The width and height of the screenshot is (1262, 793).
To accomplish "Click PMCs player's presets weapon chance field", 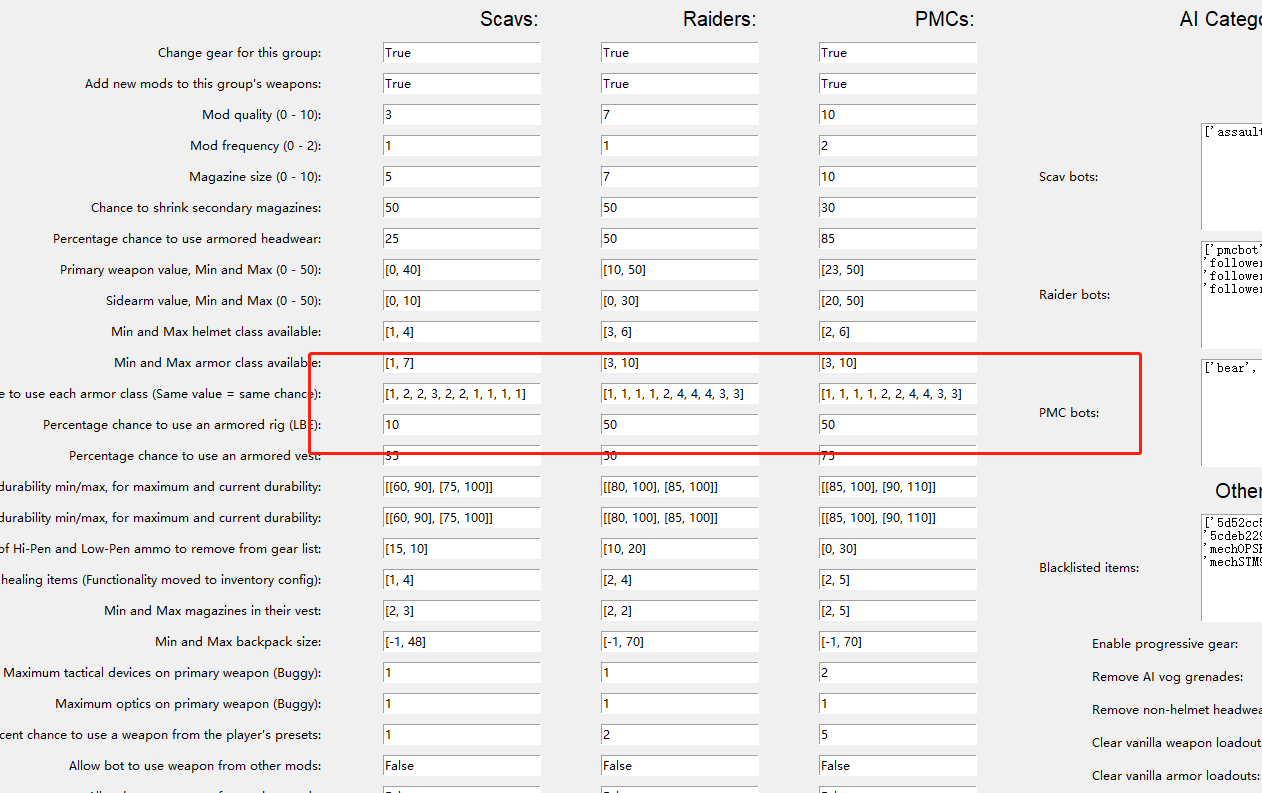I will point(897,735).
